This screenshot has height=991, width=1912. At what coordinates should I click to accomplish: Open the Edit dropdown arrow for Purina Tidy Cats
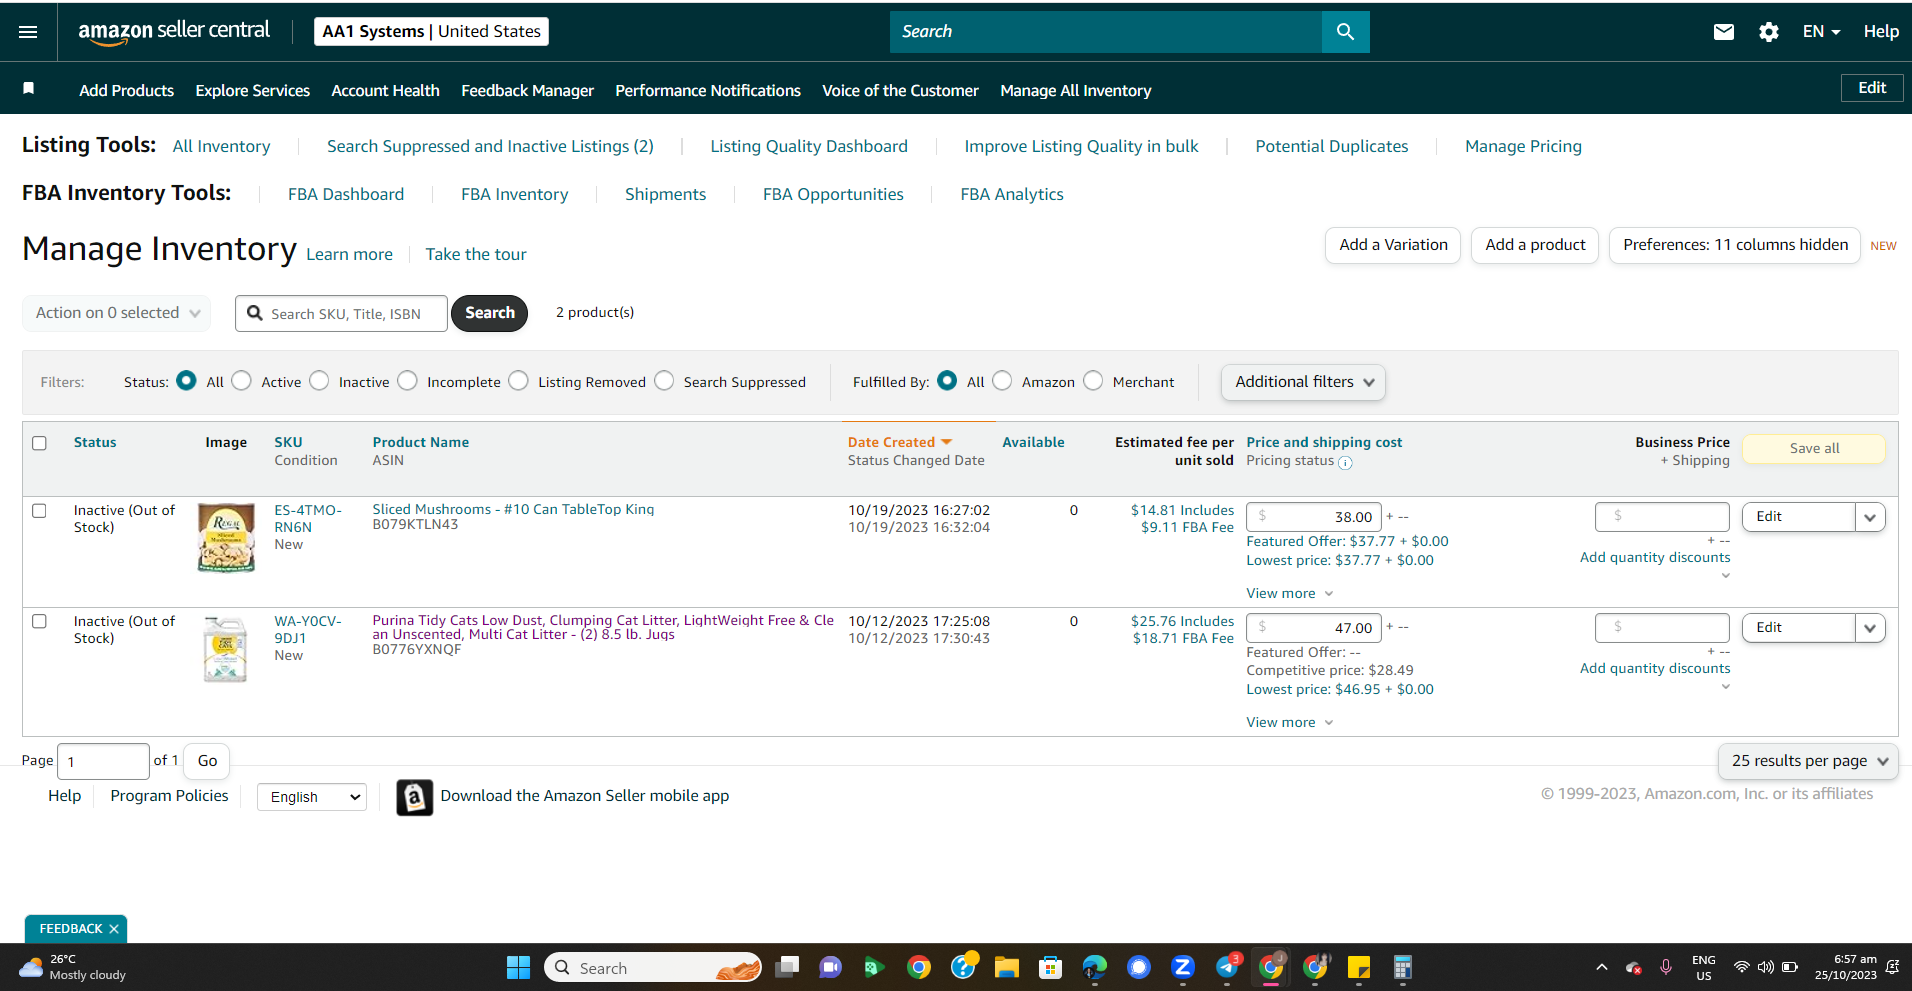(x=1870, y=628)
